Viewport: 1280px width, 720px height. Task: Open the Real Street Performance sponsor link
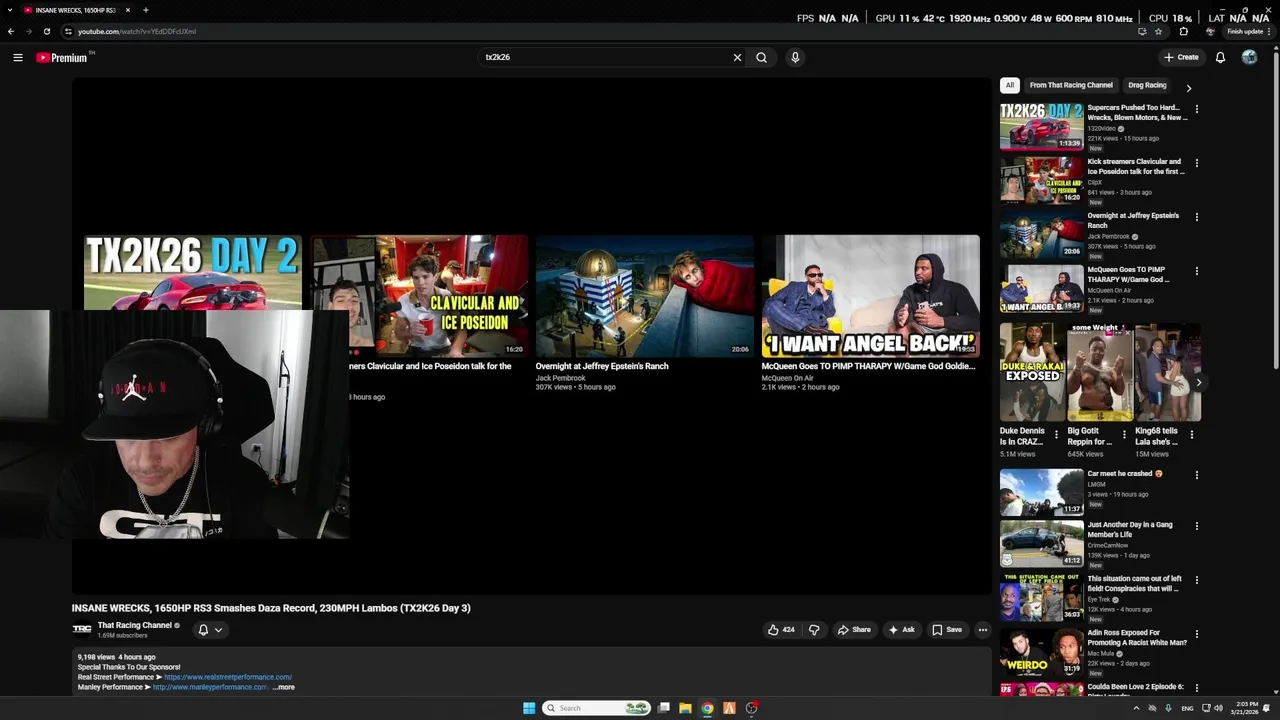tap(228, 677)
